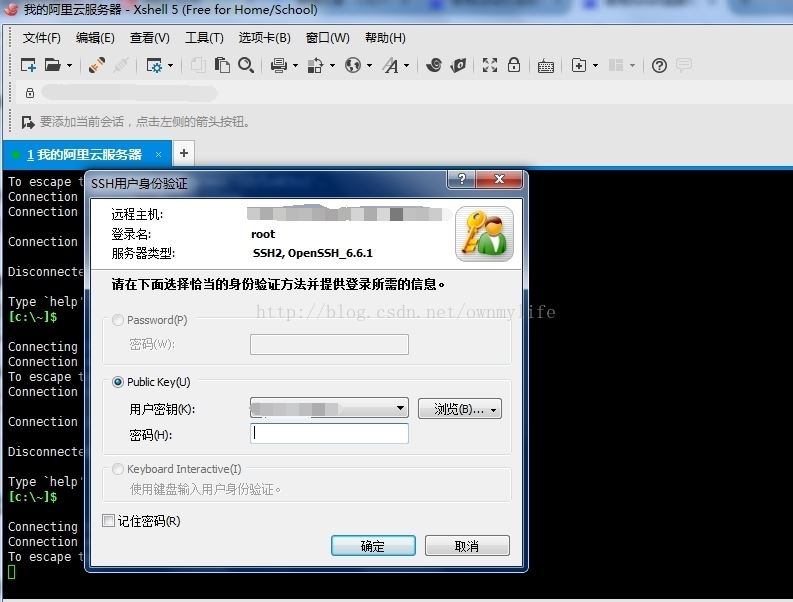Toggle full screen icon
The height and width of the screenshot is (602, 793).
click(x=490, y=65)
